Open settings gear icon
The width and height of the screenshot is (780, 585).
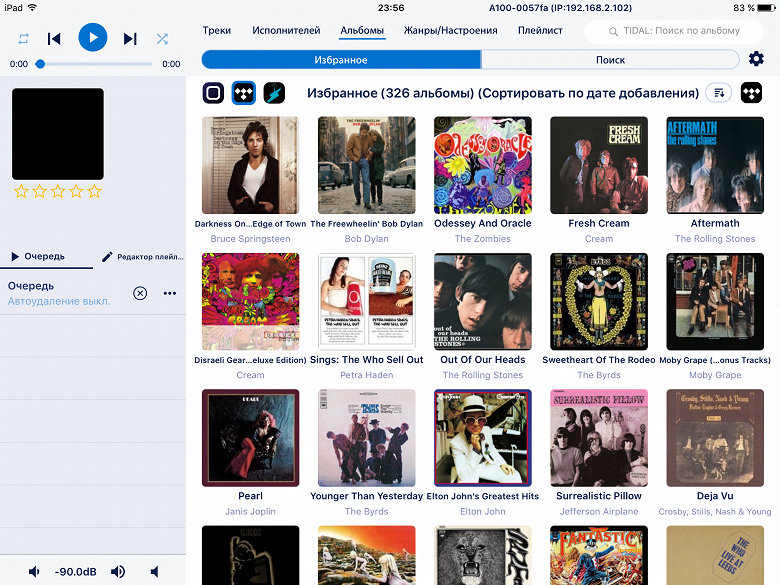coord(756,59)
